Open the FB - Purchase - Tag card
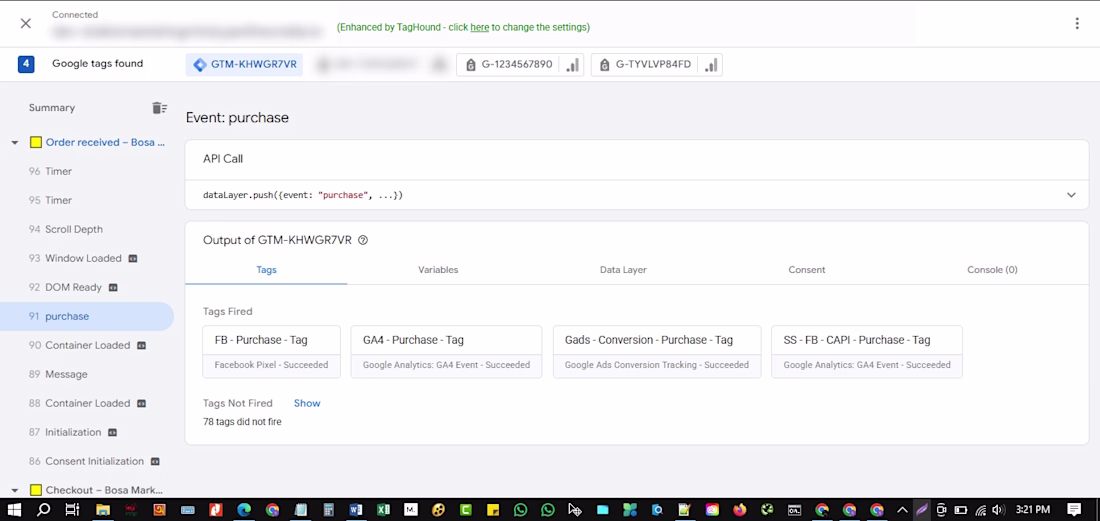This screenshot has height=521, width=1100. coord(271,352)
